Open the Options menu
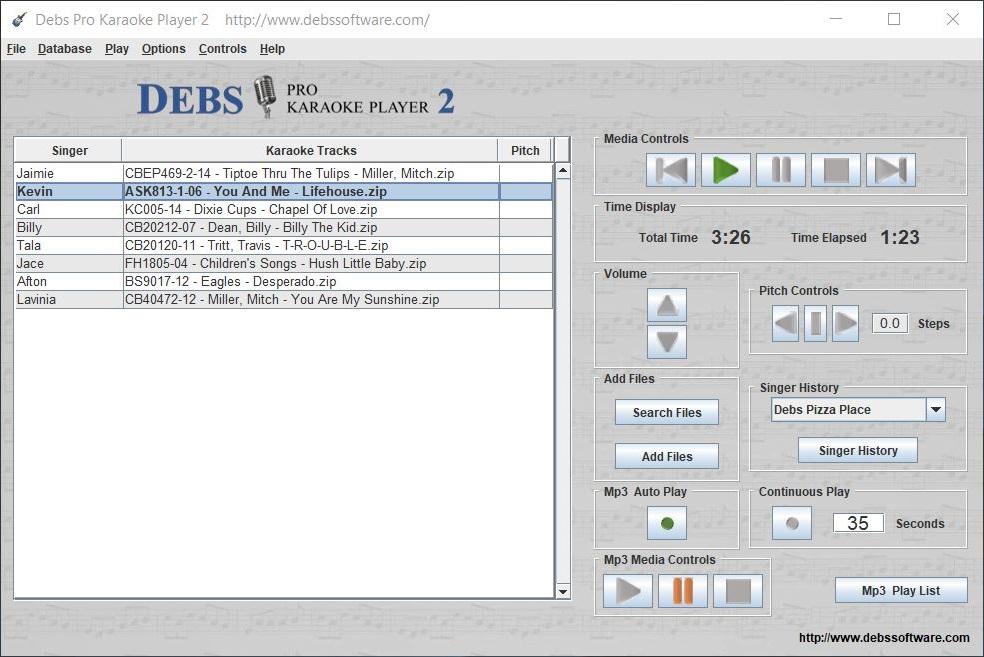The width and height of the screenshot is (984, 657). (164, 49)
